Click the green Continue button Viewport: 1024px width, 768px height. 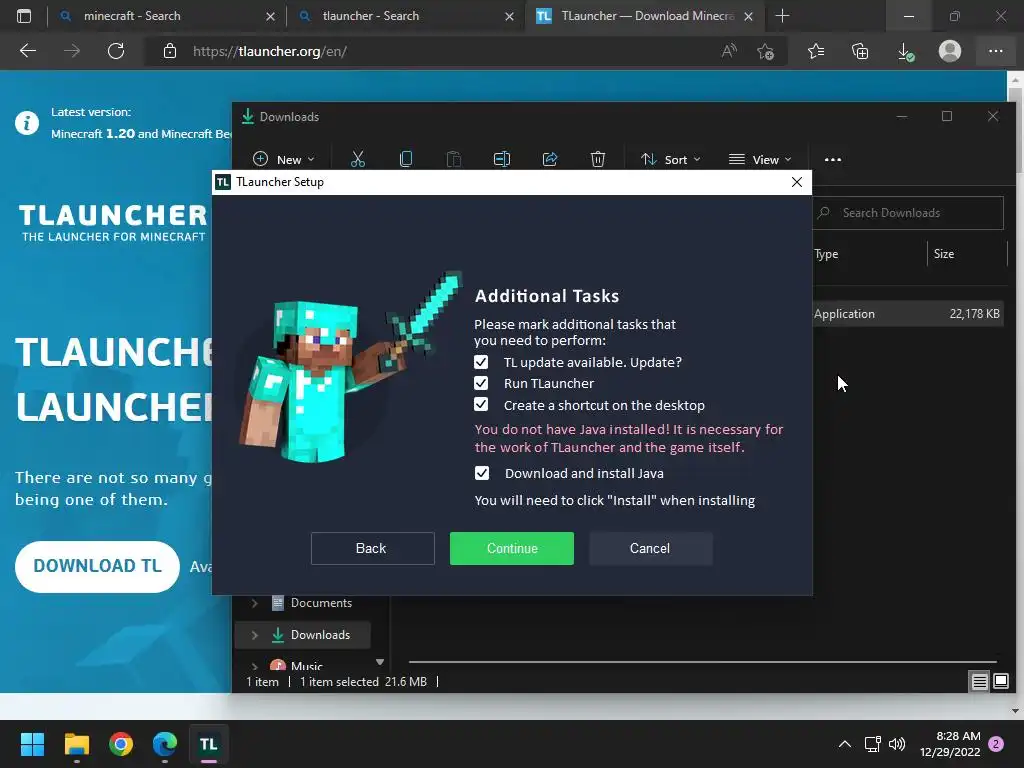click(511, 548)
